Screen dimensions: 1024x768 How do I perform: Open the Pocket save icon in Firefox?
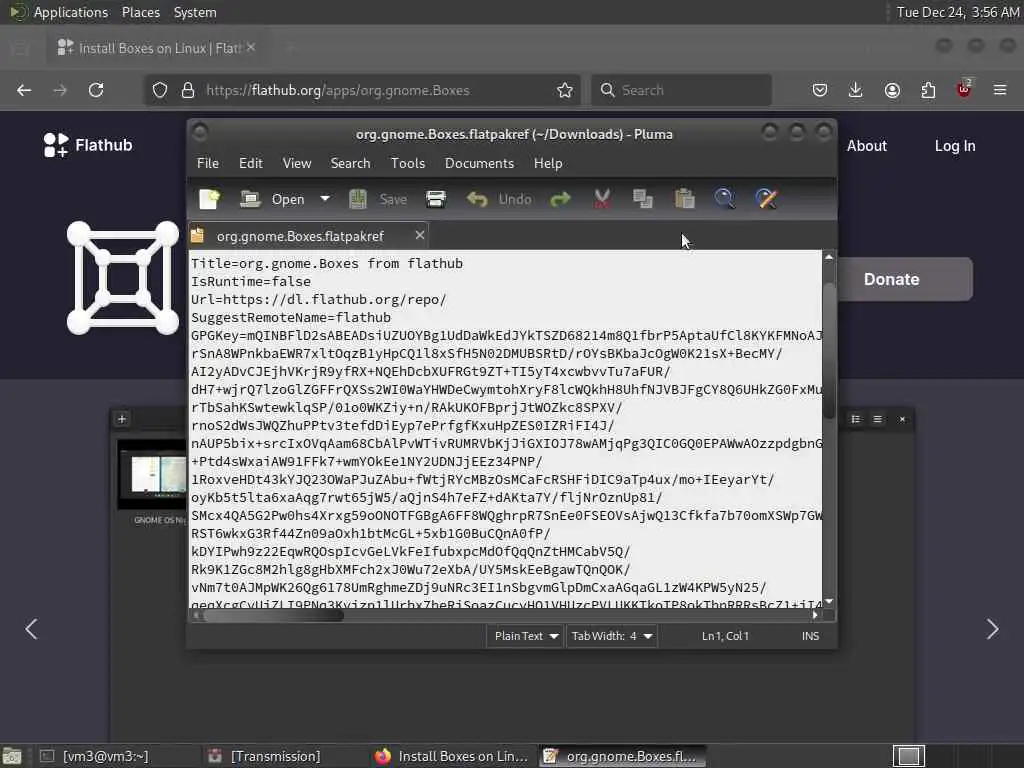click(x=820, y=90)
